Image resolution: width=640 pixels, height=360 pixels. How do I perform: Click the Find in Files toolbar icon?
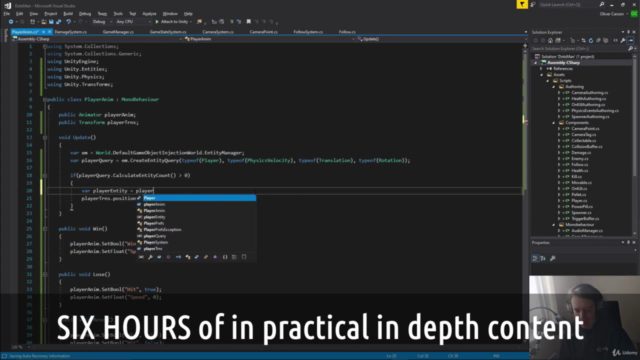(199, 22)
